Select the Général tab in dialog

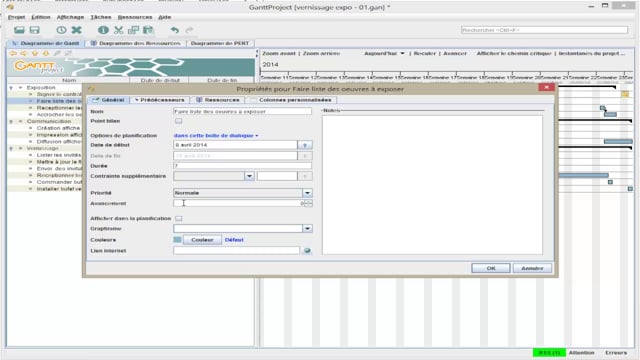(108, 100)
